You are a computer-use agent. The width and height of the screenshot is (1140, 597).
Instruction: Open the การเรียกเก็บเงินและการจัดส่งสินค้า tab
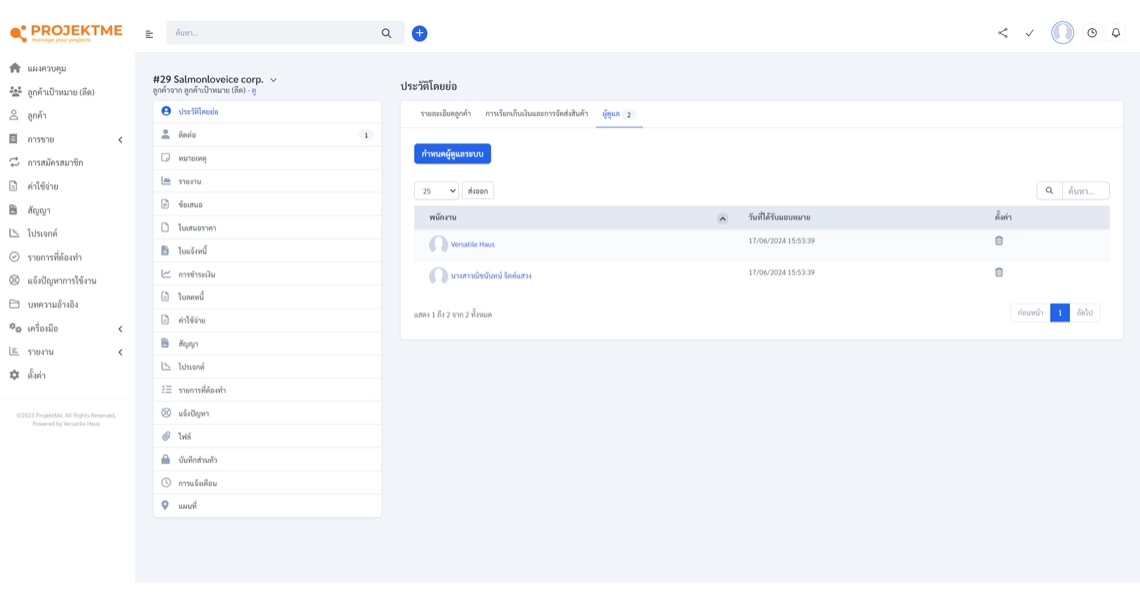[536, 114]
